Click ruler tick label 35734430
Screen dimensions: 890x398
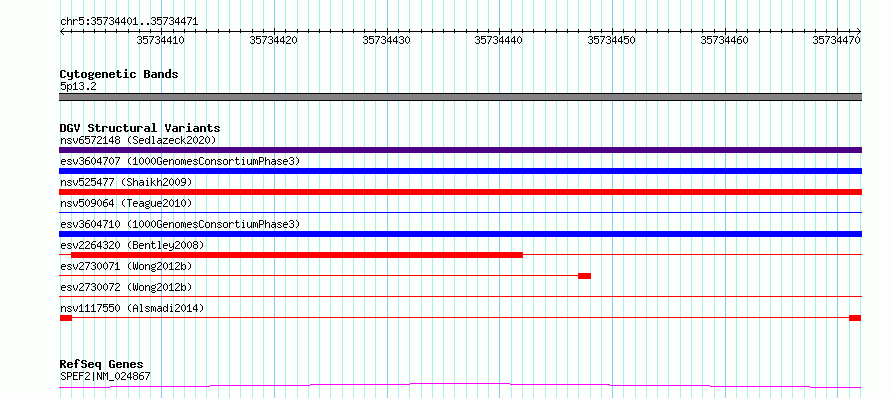pyautogui.click(x=387, y=40)
